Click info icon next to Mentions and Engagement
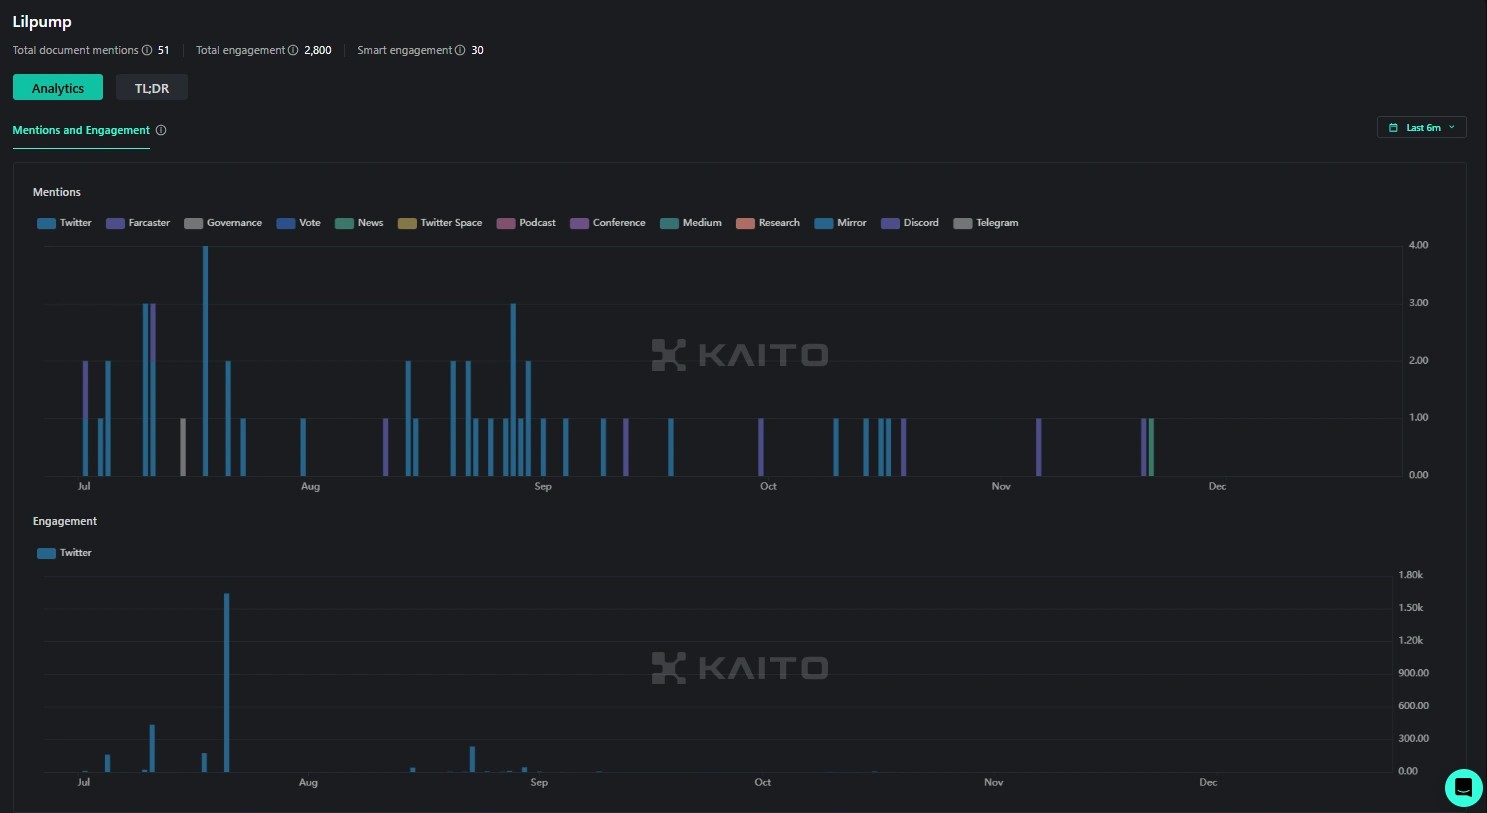 click(161, 130)
